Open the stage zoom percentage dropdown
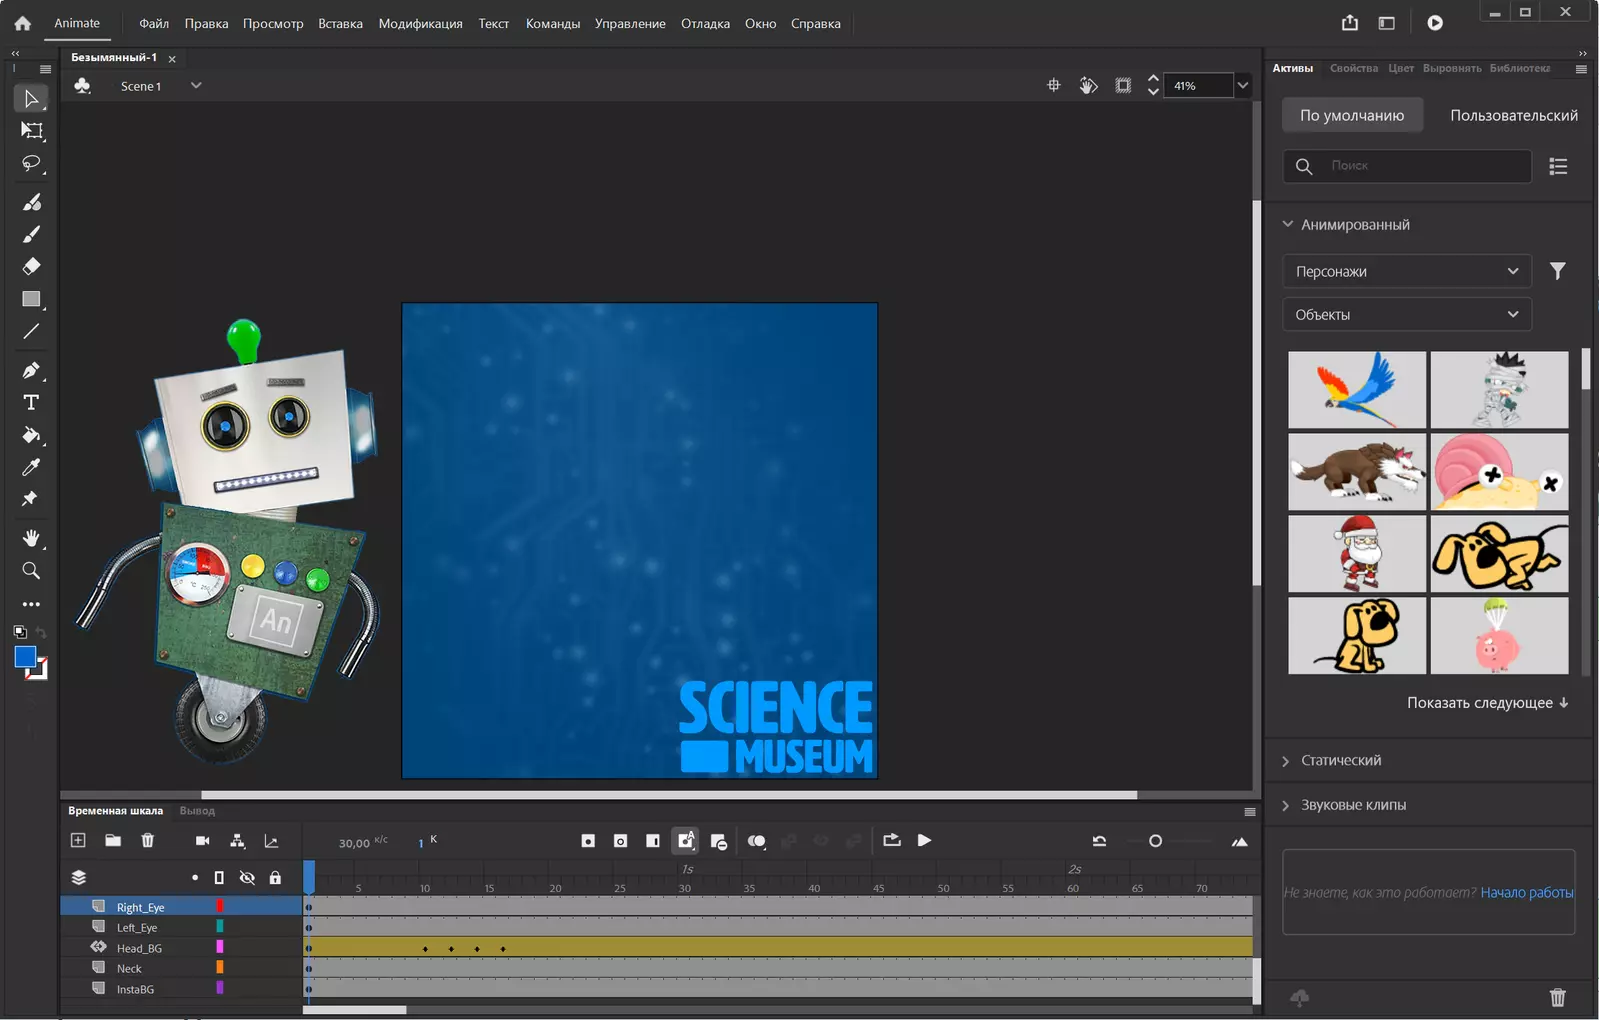This screenshot has height=1020, width=1599. [x=1242, y=86]
